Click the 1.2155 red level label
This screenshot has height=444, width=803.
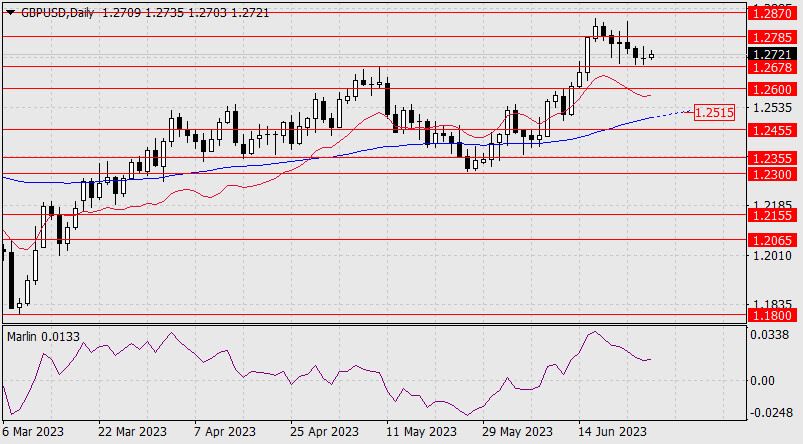pyautogui.click(x=771, y=214)
